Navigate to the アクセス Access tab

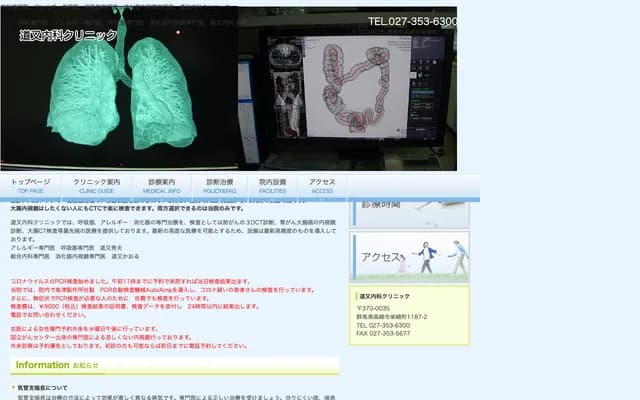coord(323,186)
